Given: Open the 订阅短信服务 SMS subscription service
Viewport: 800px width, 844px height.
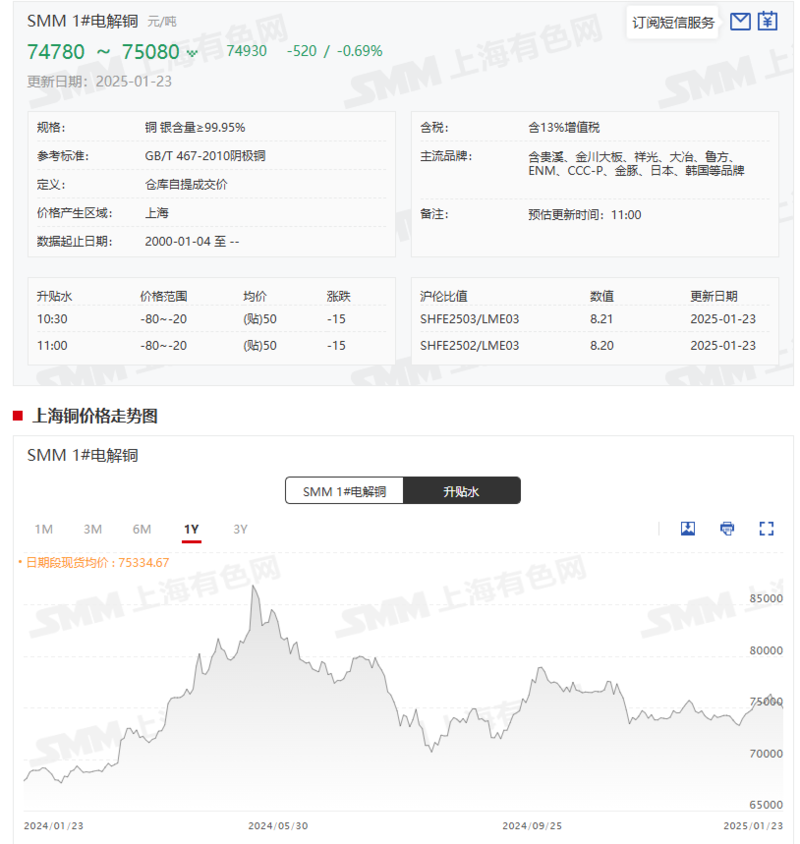Looking at the screenshot, I should click(672, 21).
